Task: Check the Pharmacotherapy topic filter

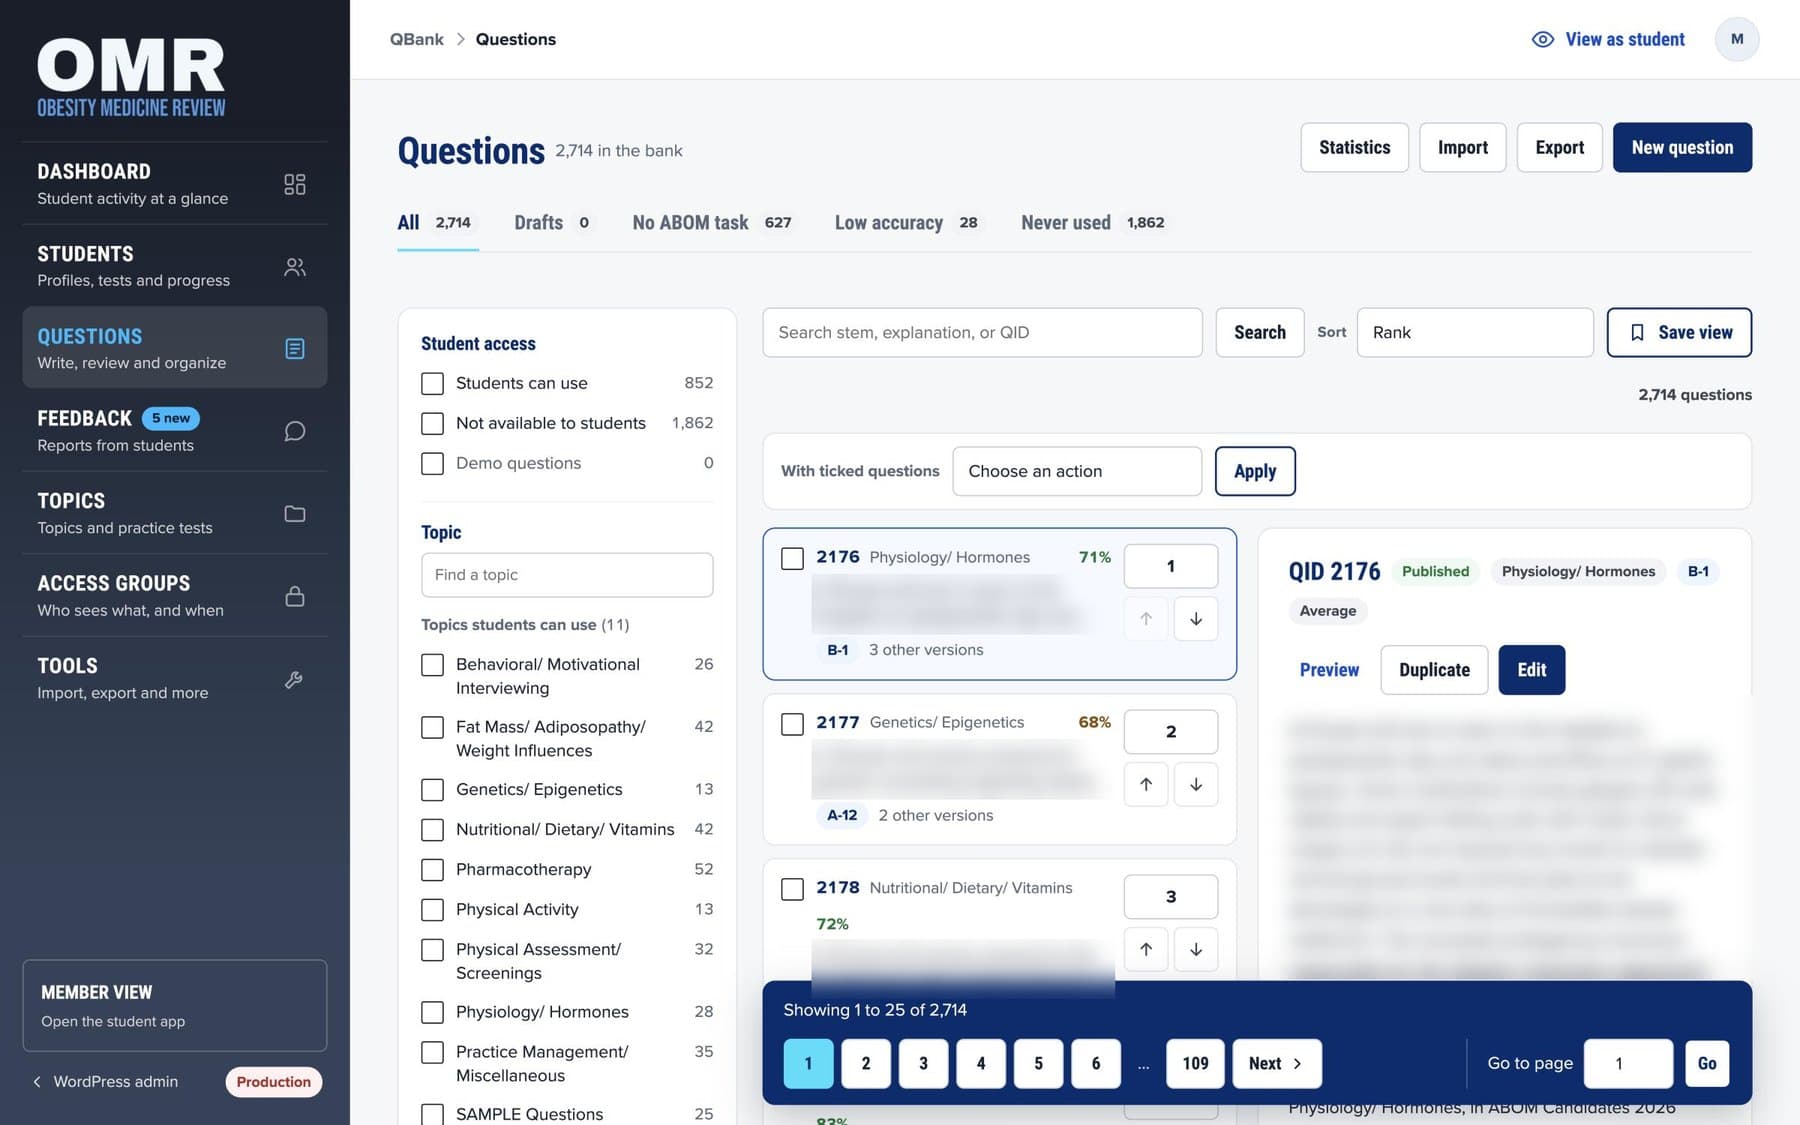Action: pos(432,870)
